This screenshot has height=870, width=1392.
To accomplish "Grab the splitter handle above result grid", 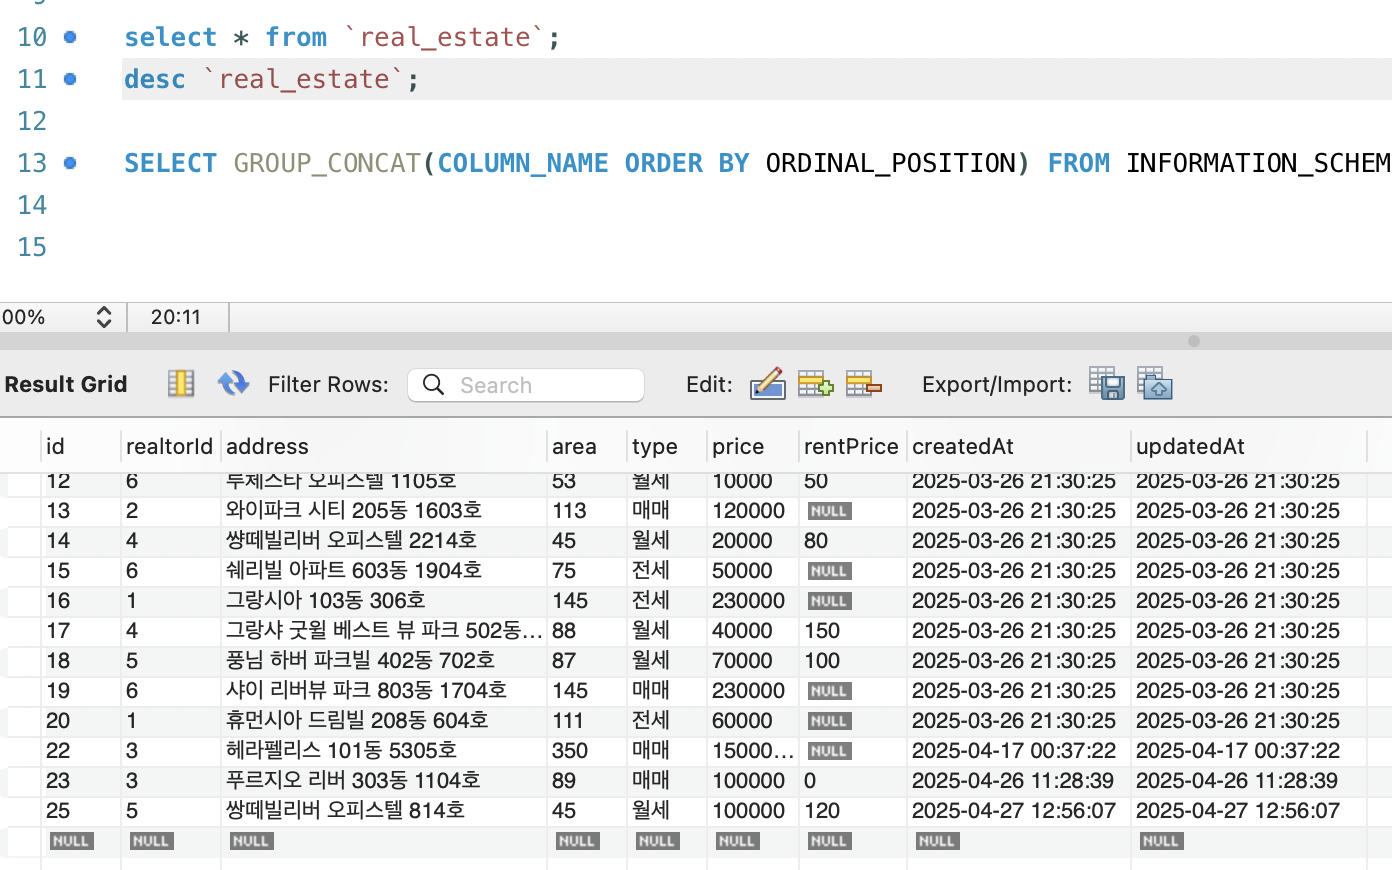I will click(x=1193, y=341).
